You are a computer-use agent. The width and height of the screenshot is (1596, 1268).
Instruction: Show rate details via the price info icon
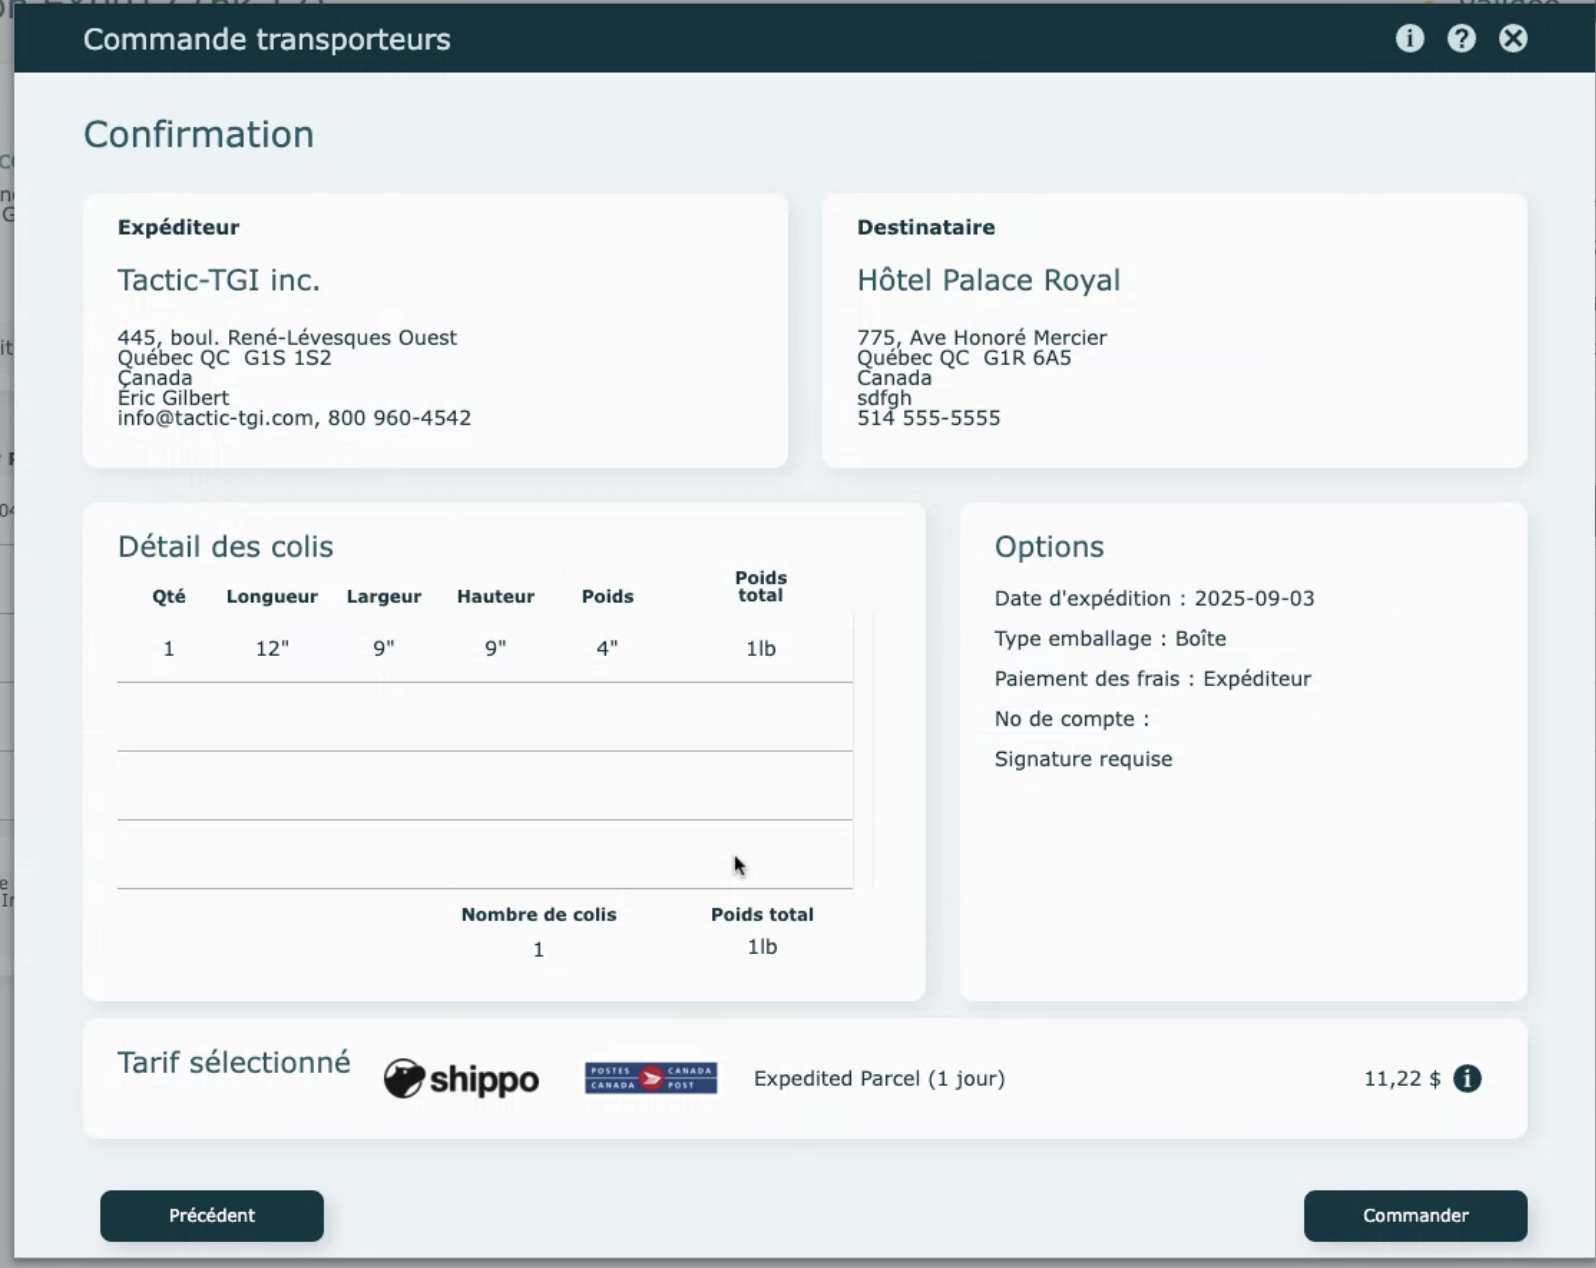tap(1467, 1078)
